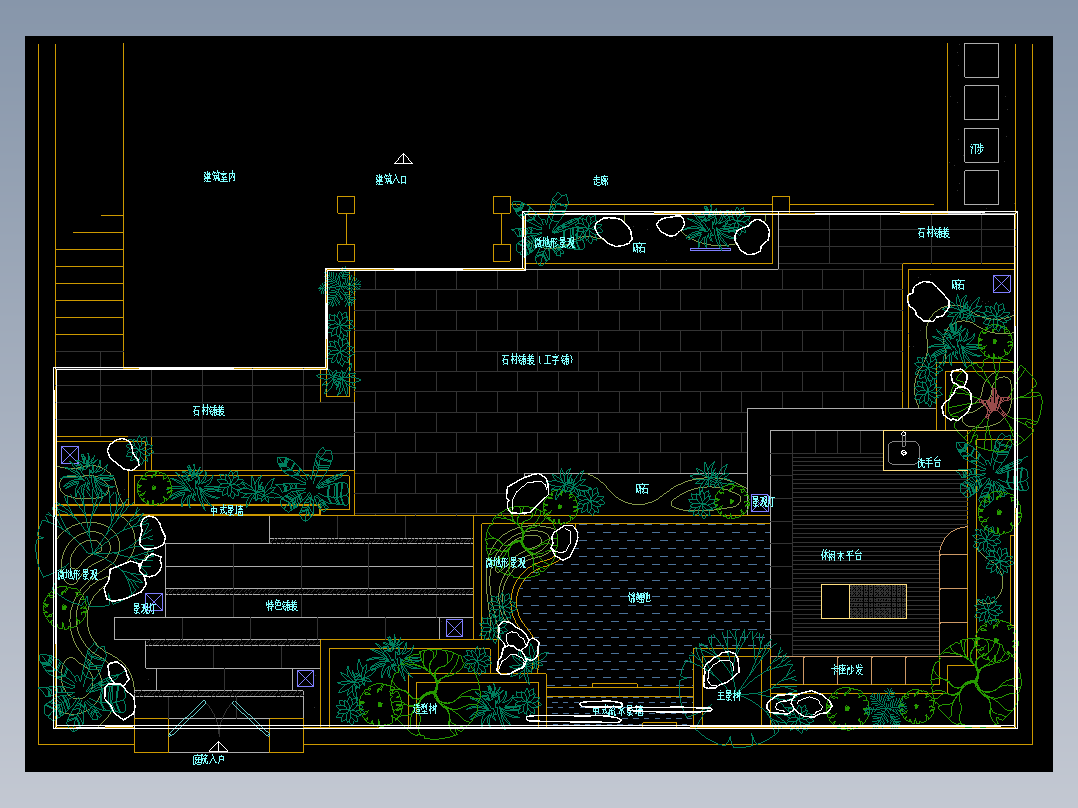
Task: Select the 中式景墙 label
Action: 228,510
